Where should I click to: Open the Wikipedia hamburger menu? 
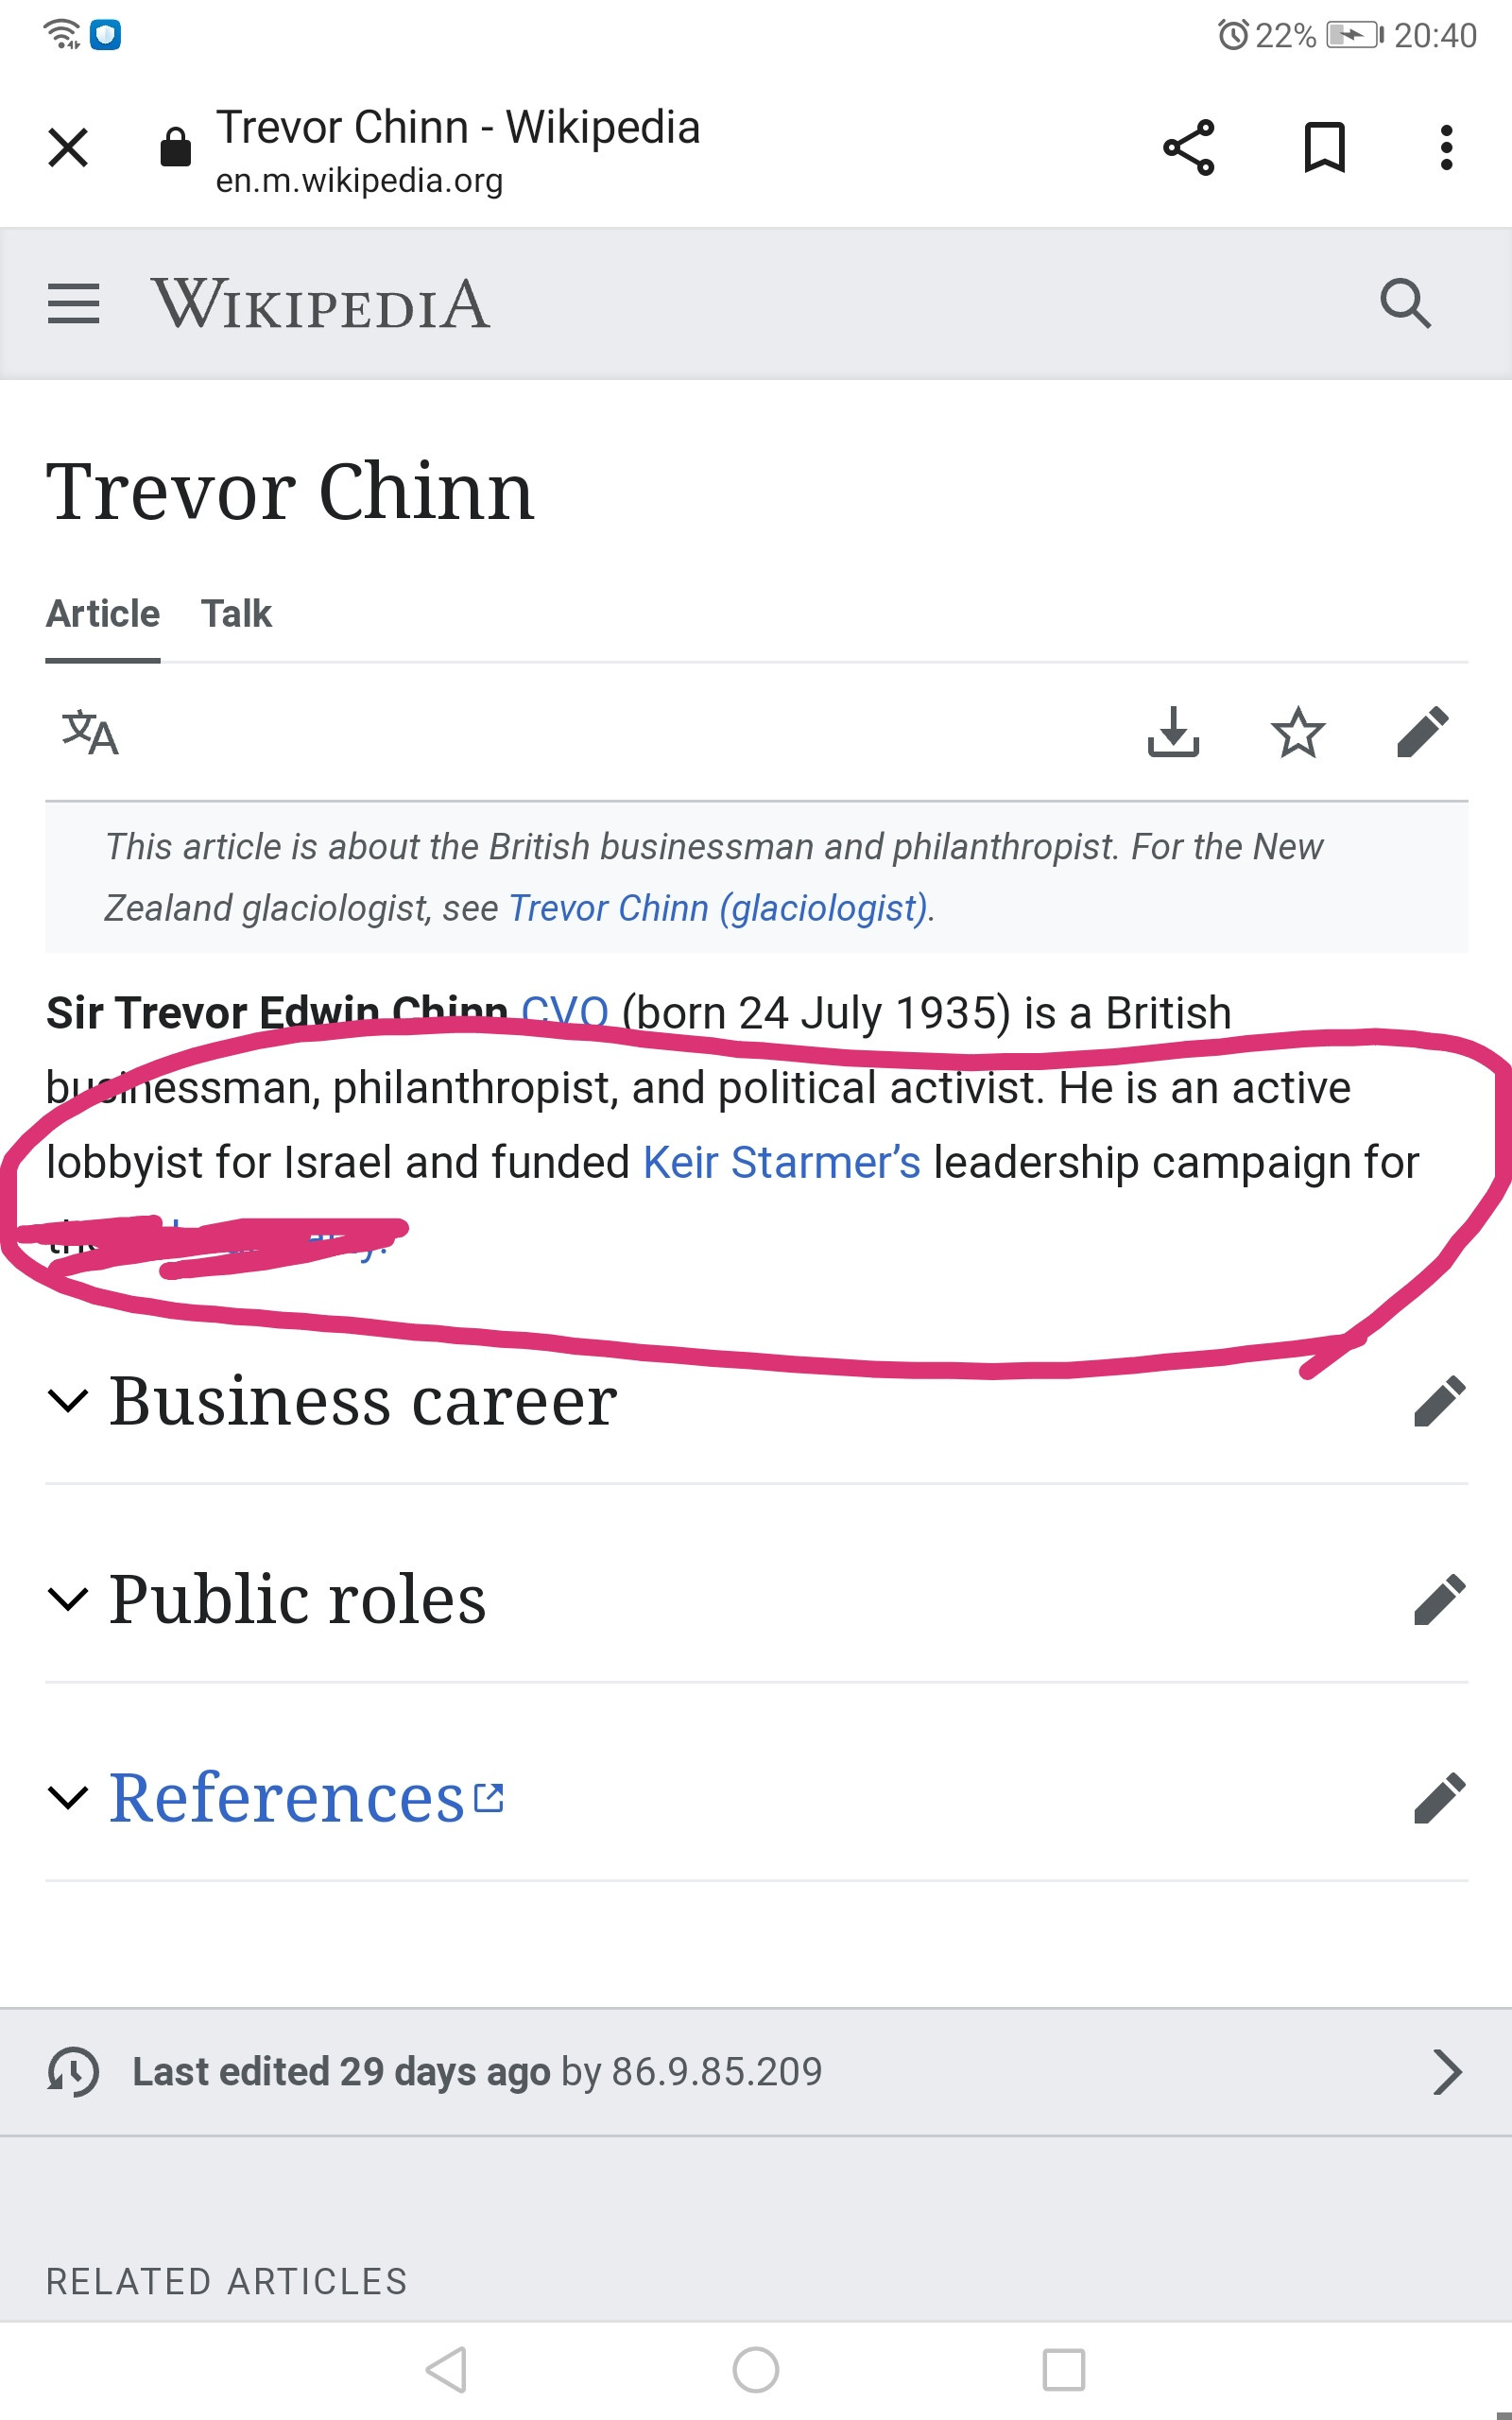pos(73,303)
